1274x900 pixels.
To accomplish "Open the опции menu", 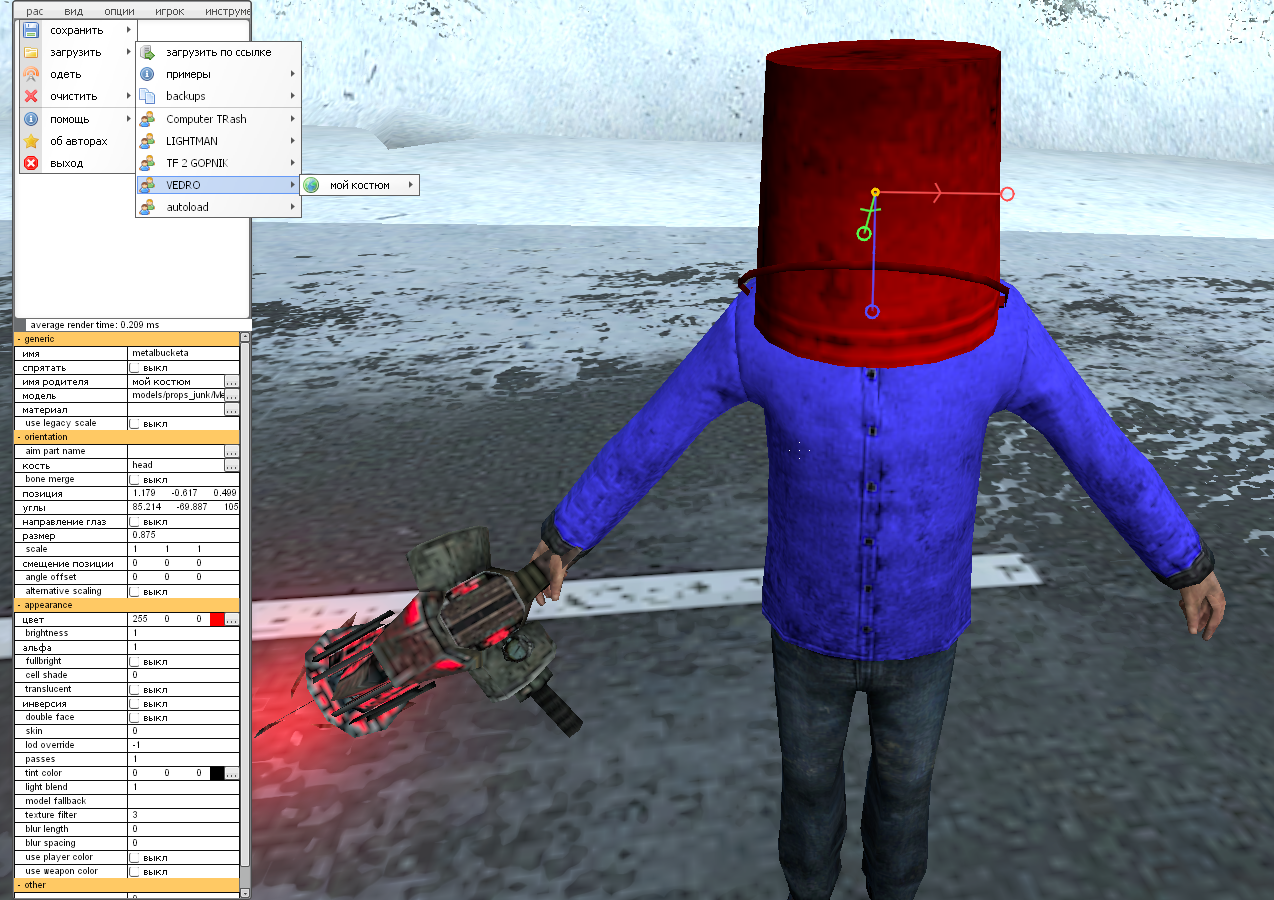I will [x=119, y=12].
